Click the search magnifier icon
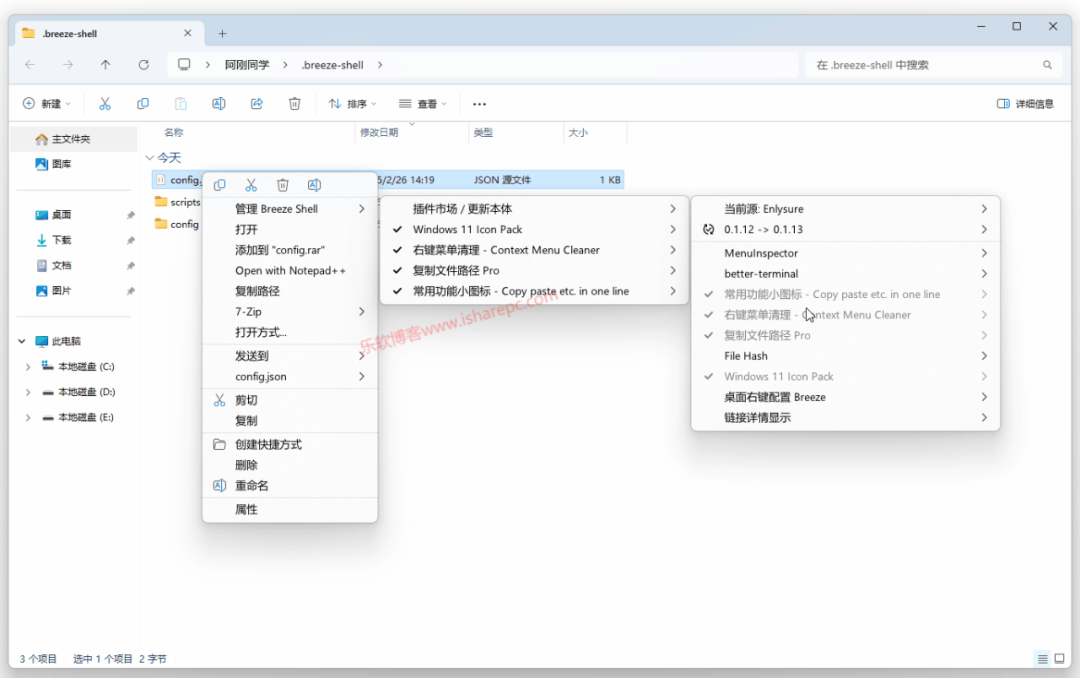The height and width of the screenshot is (678, 1080). pos(1047,65)
